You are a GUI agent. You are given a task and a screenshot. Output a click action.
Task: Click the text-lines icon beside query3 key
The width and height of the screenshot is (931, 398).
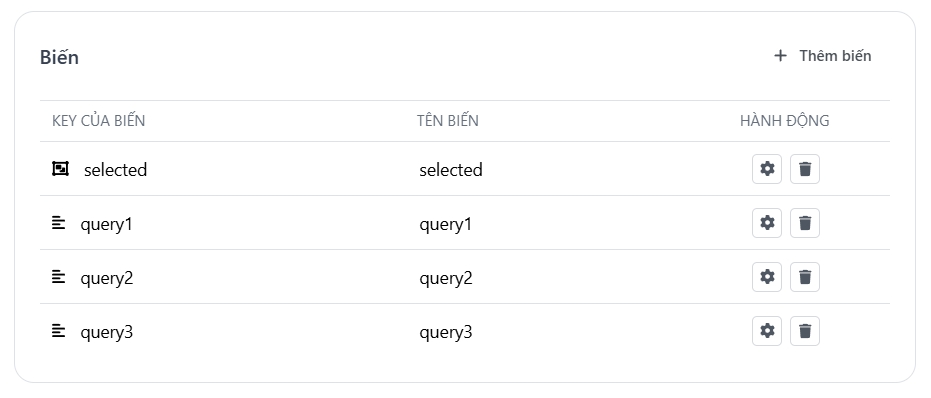58,331
